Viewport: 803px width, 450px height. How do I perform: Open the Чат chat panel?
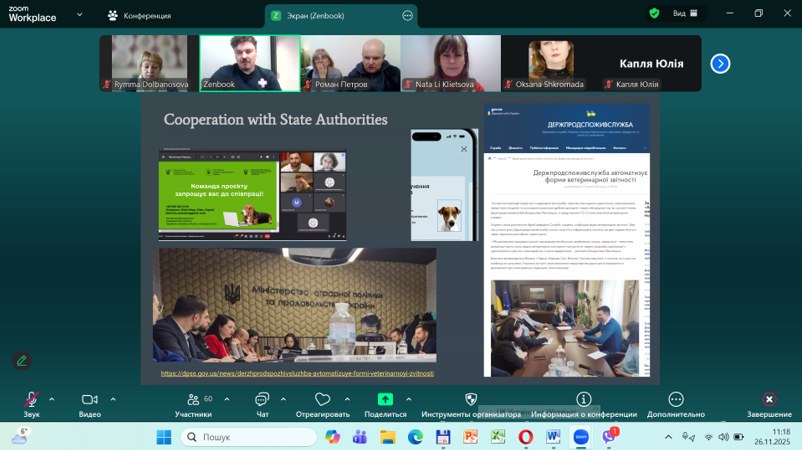point(262,400)
